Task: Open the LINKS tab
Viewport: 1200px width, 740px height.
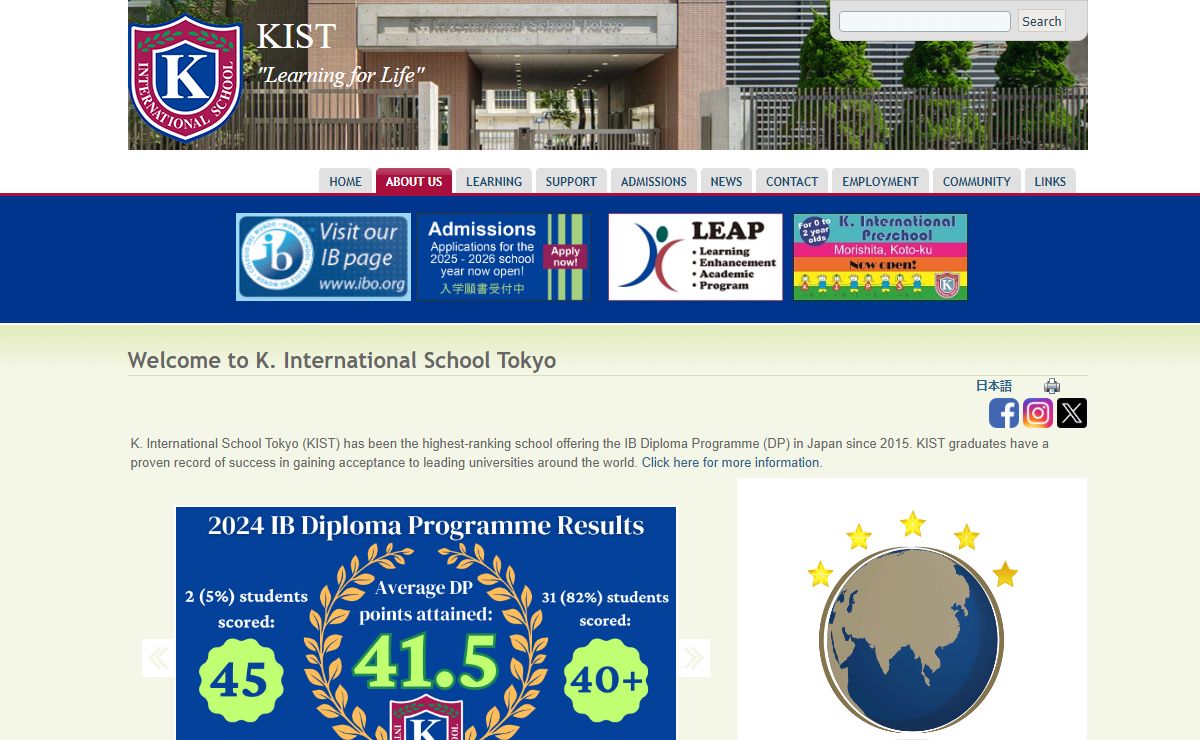Action: tap(1050, 181)
